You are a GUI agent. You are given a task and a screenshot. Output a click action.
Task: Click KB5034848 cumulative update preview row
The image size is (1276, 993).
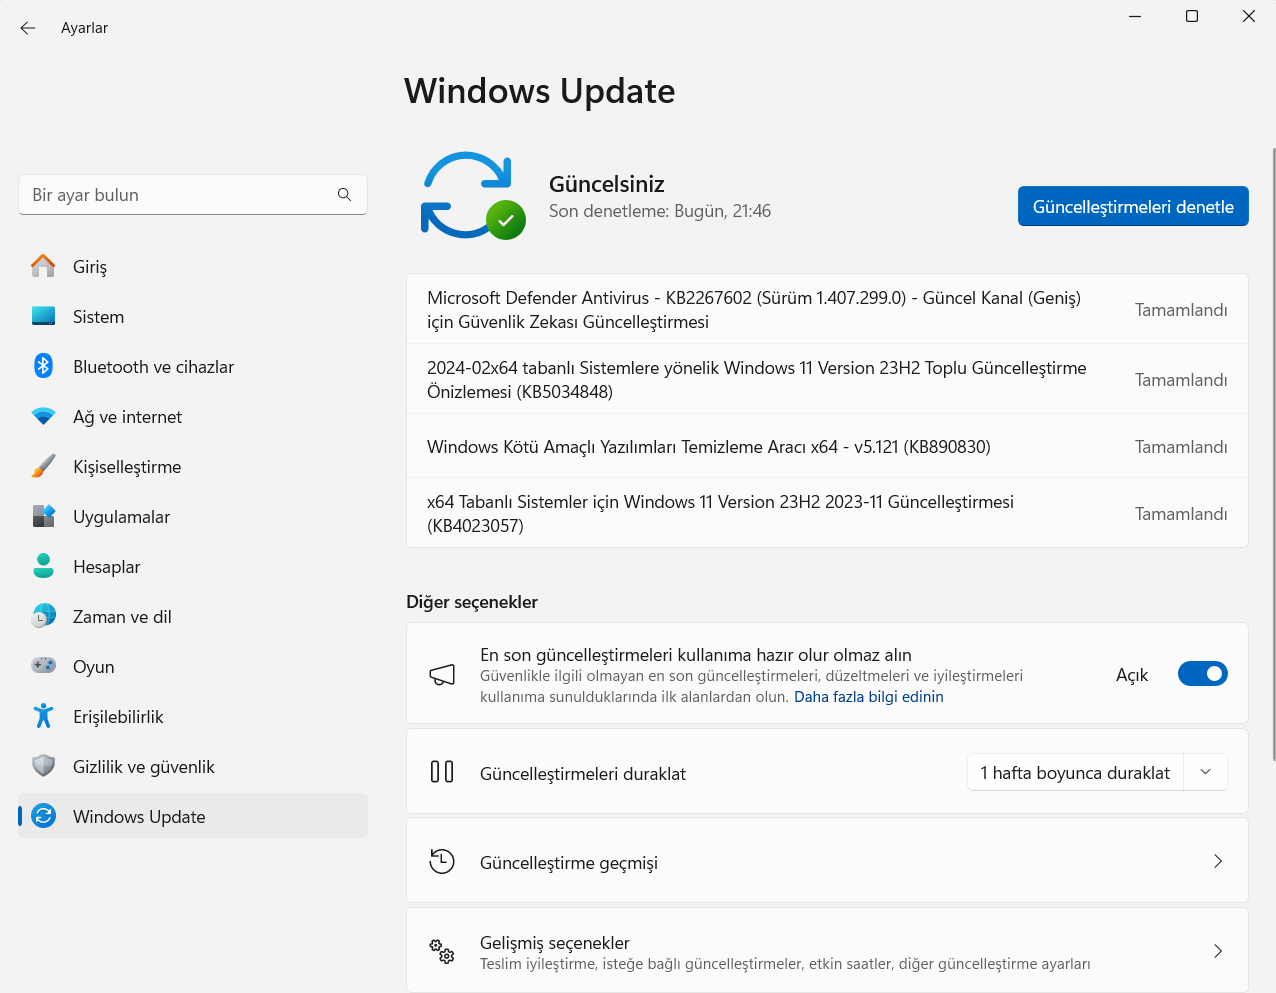point(827,379)
